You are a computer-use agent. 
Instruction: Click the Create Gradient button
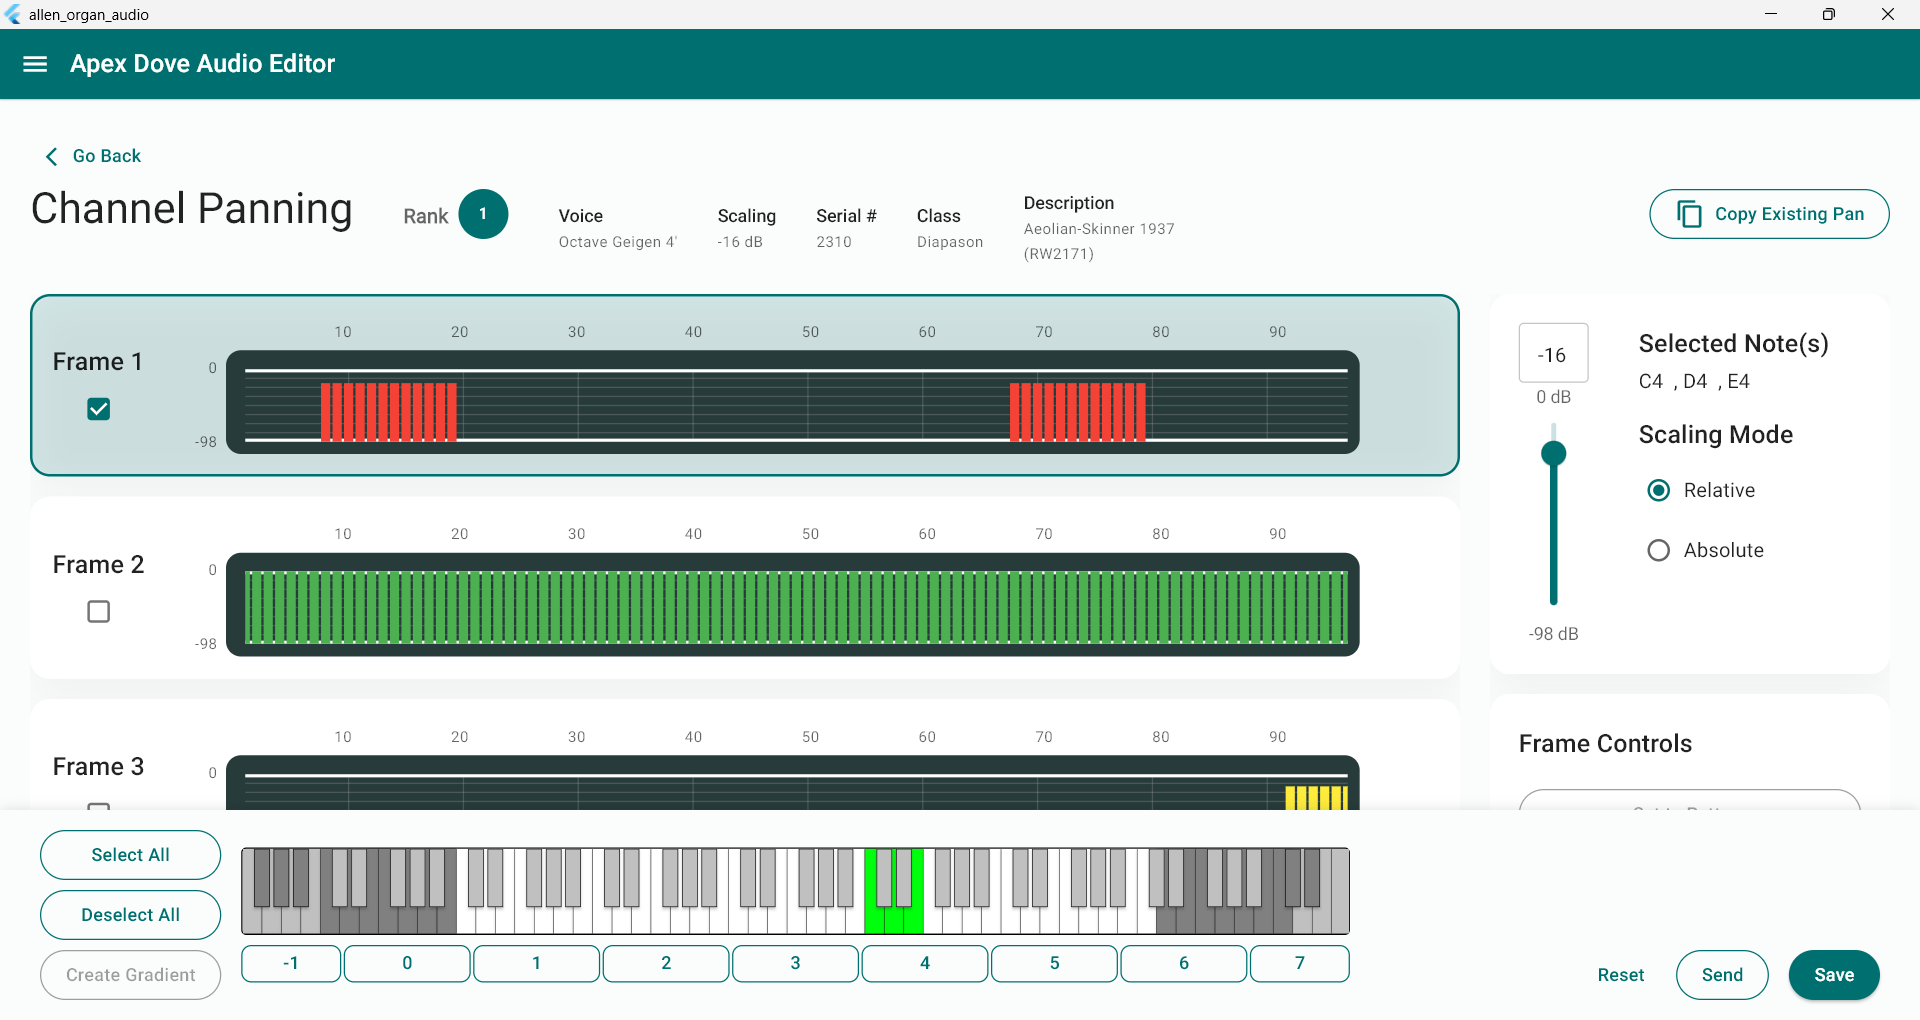click(130, 975)
